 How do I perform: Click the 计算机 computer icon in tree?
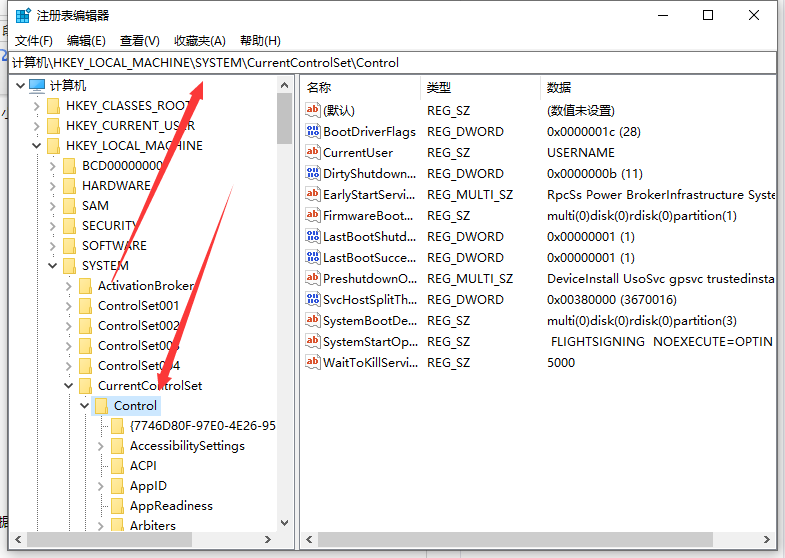(x=37, y=86)
